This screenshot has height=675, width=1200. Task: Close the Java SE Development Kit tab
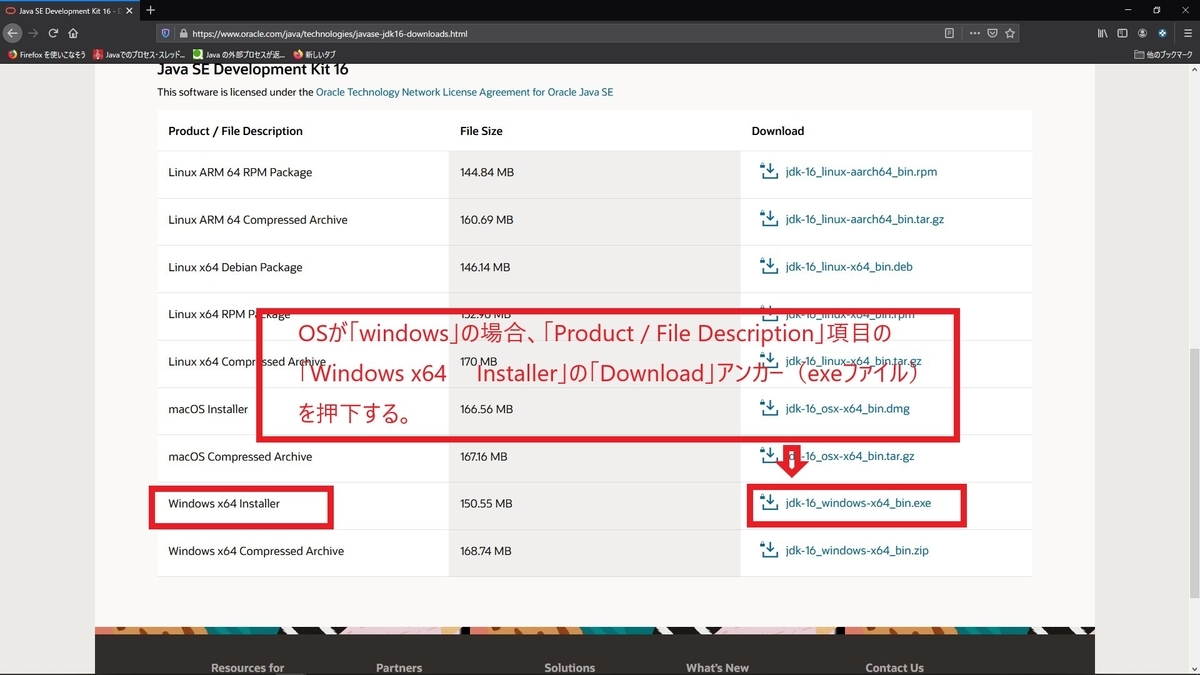pos(130,10)
